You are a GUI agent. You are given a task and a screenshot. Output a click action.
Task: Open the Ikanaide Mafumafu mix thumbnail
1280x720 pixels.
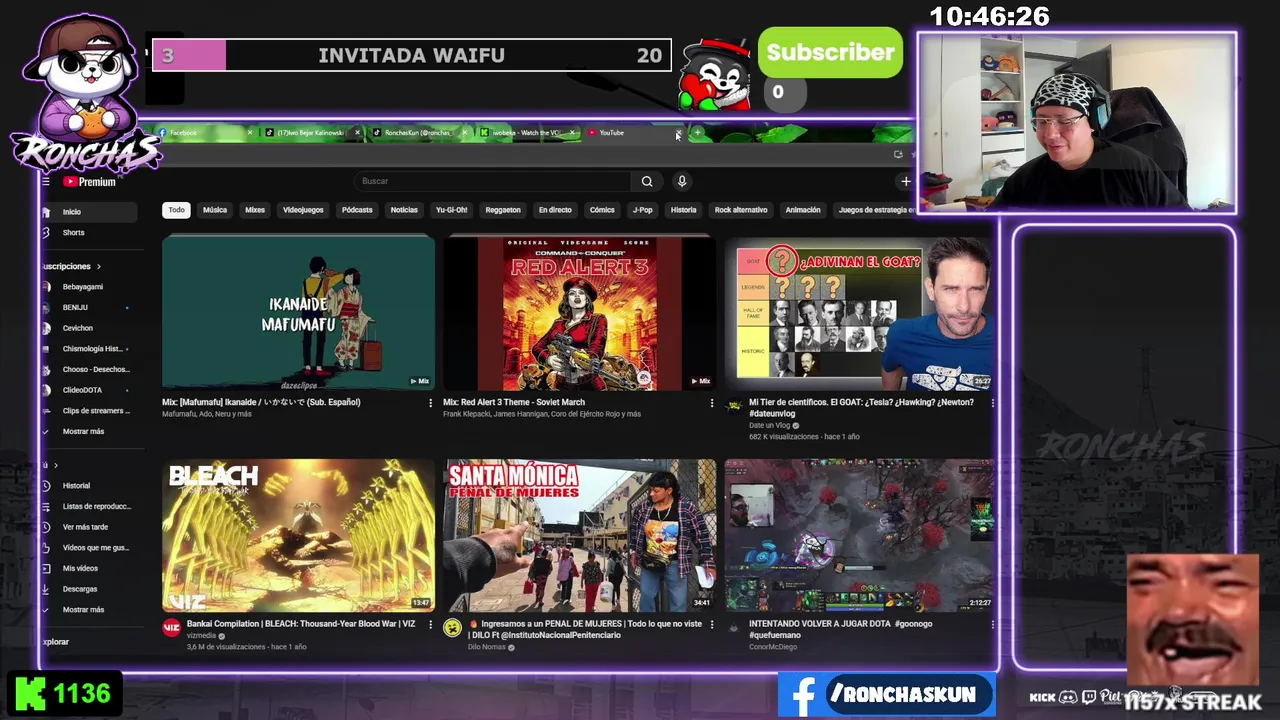pyautogui.click(x=298, y=312)
